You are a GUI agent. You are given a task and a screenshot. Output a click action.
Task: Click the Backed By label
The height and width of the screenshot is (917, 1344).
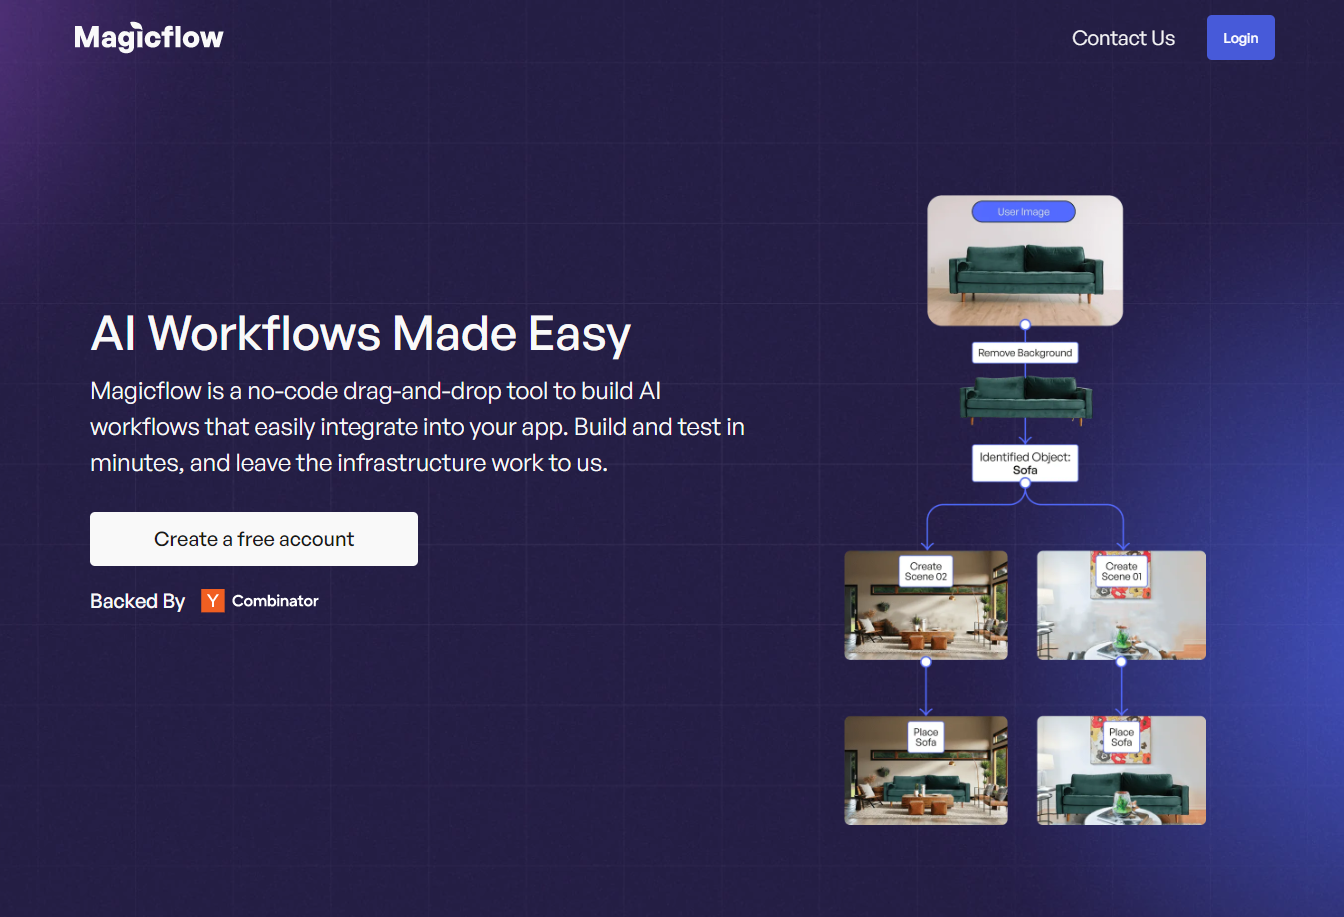[x=138, y=601]
